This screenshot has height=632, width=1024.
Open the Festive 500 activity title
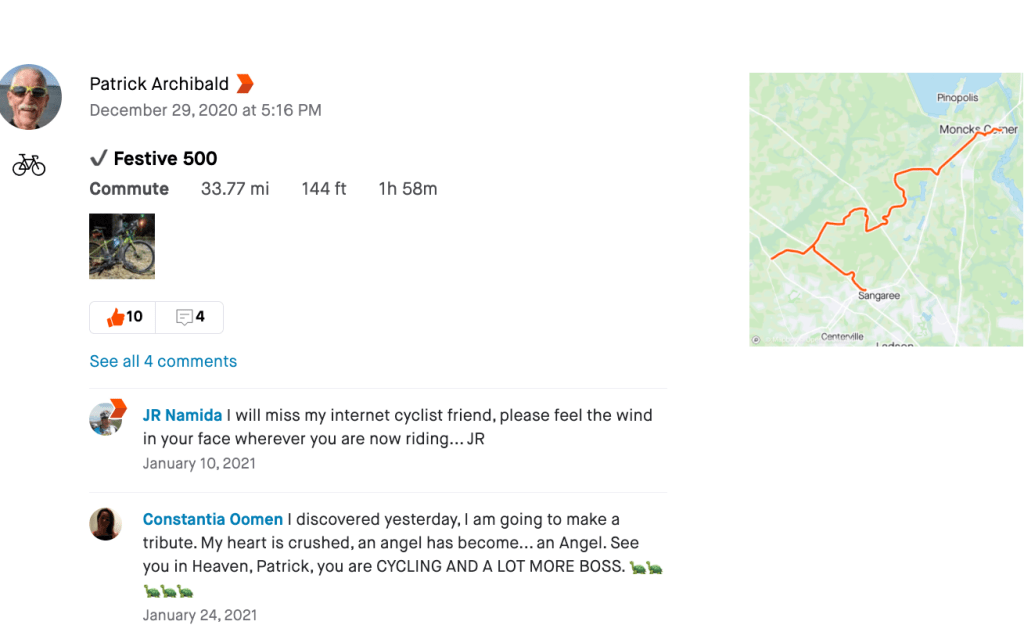[x=165, y=158]
